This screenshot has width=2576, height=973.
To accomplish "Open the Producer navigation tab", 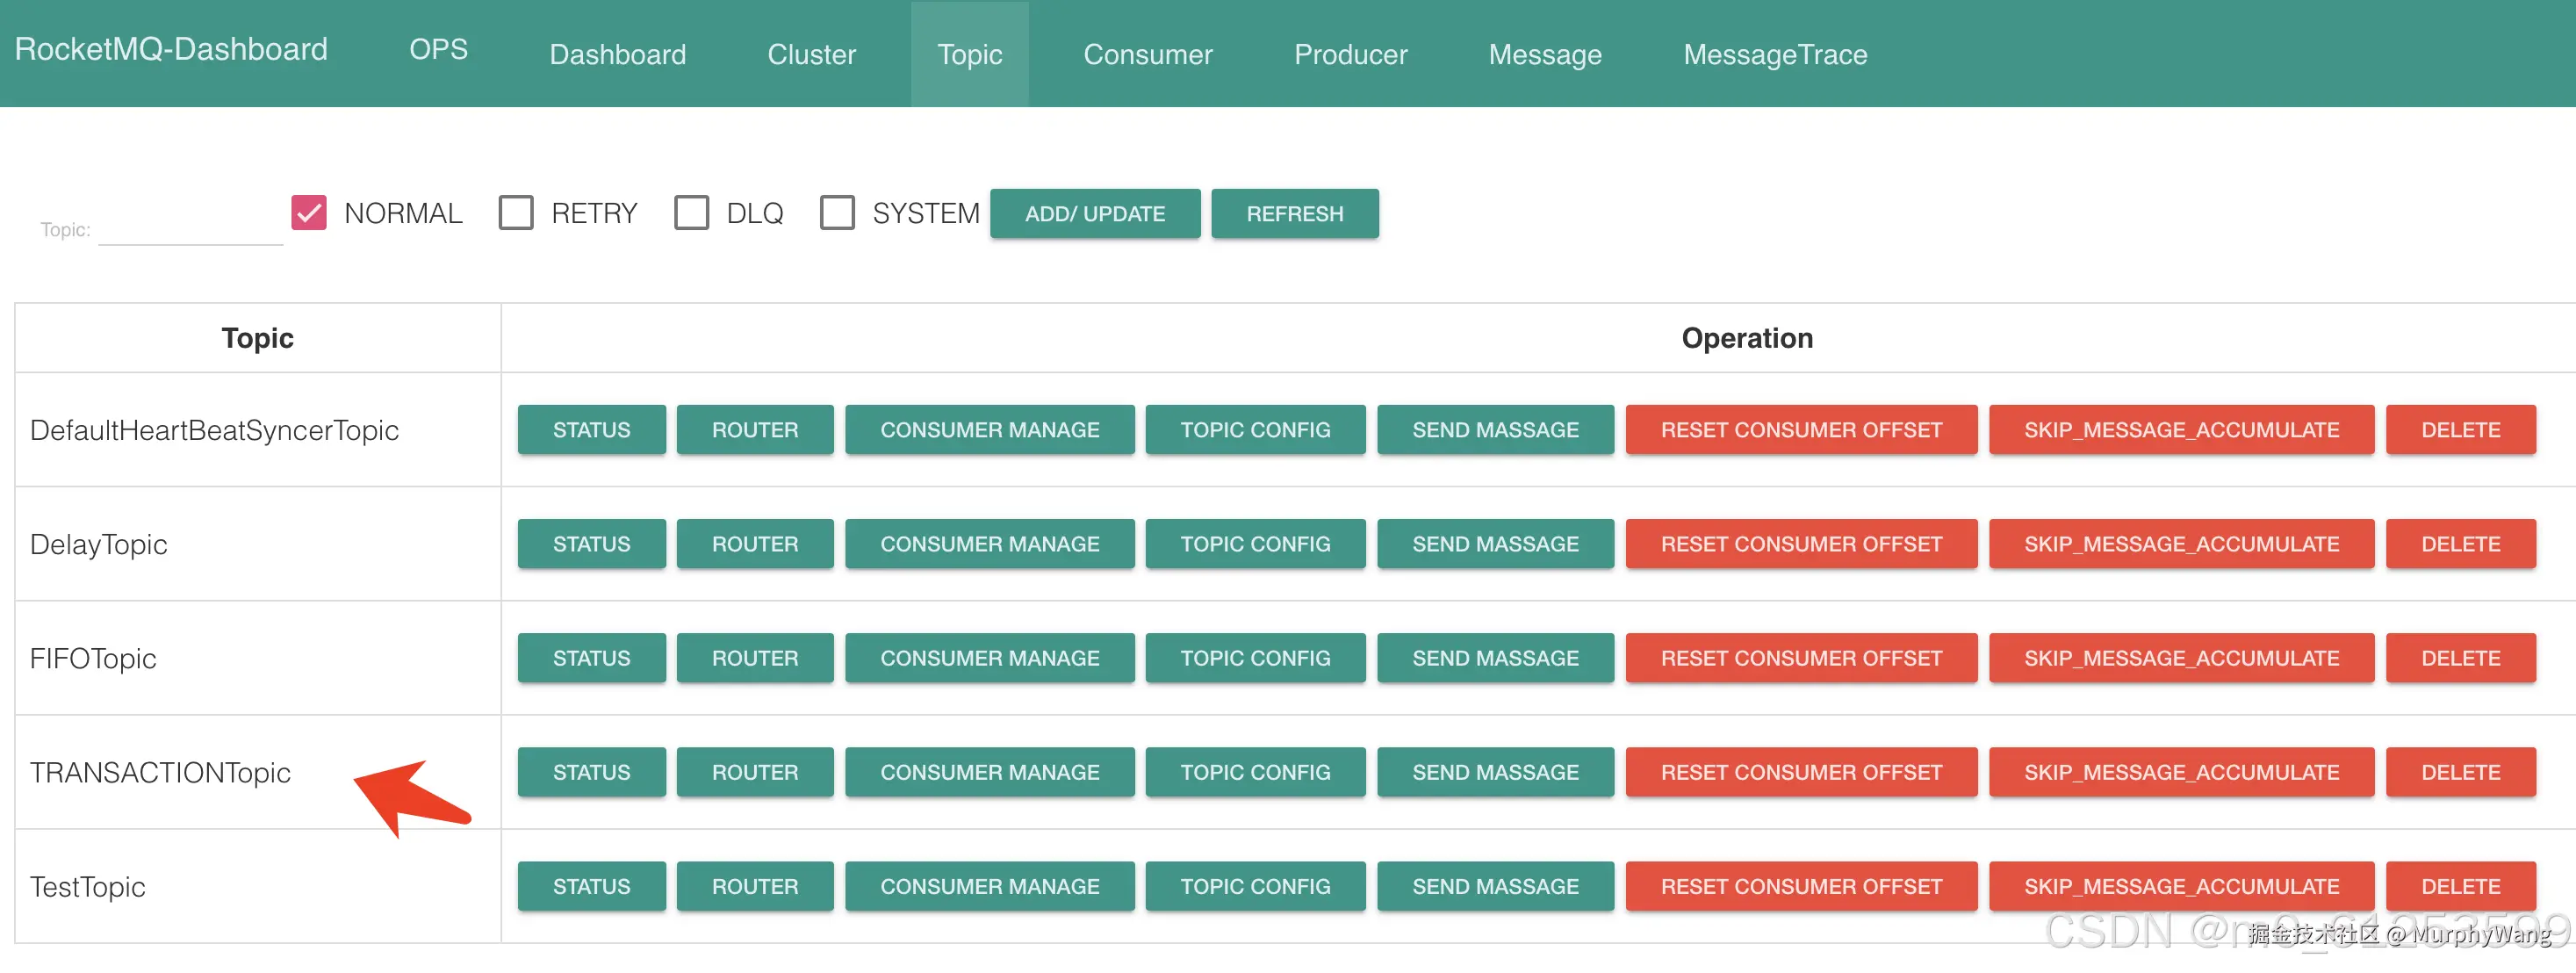I will pyautogui.click(x=1350, y=54).
